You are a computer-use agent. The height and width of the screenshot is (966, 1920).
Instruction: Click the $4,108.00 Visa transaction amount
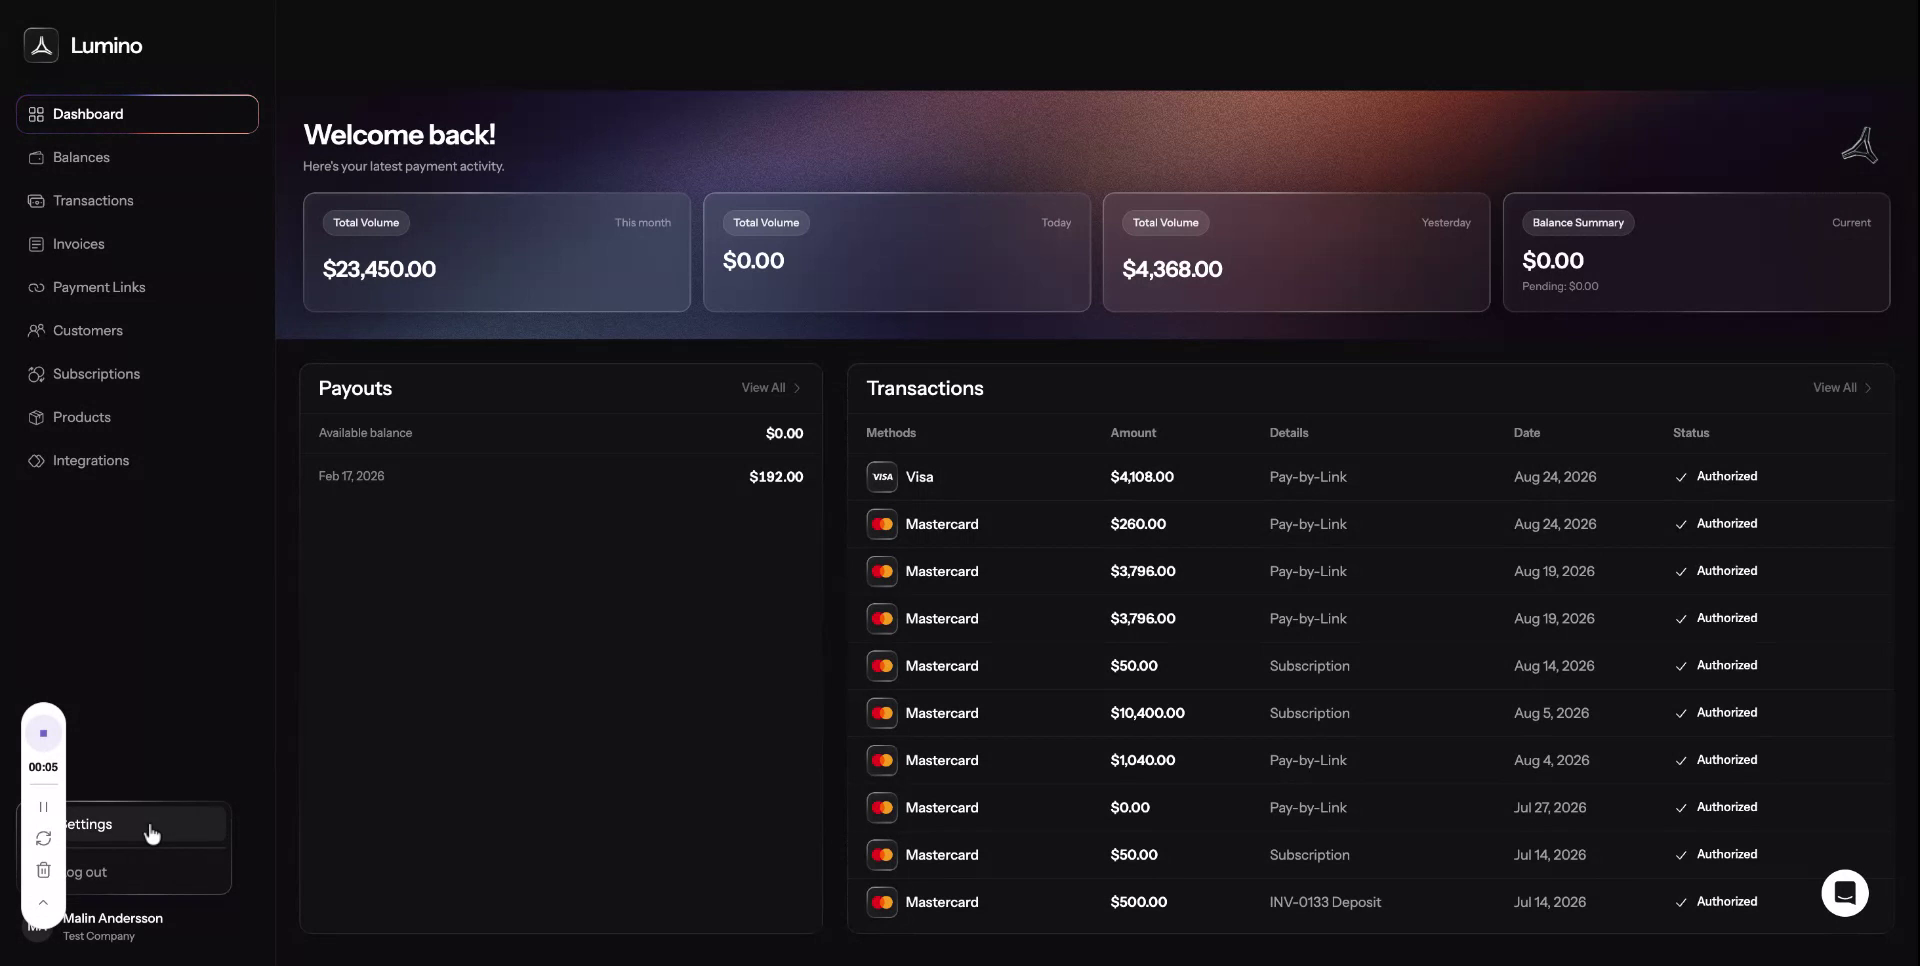point(1142,477)
